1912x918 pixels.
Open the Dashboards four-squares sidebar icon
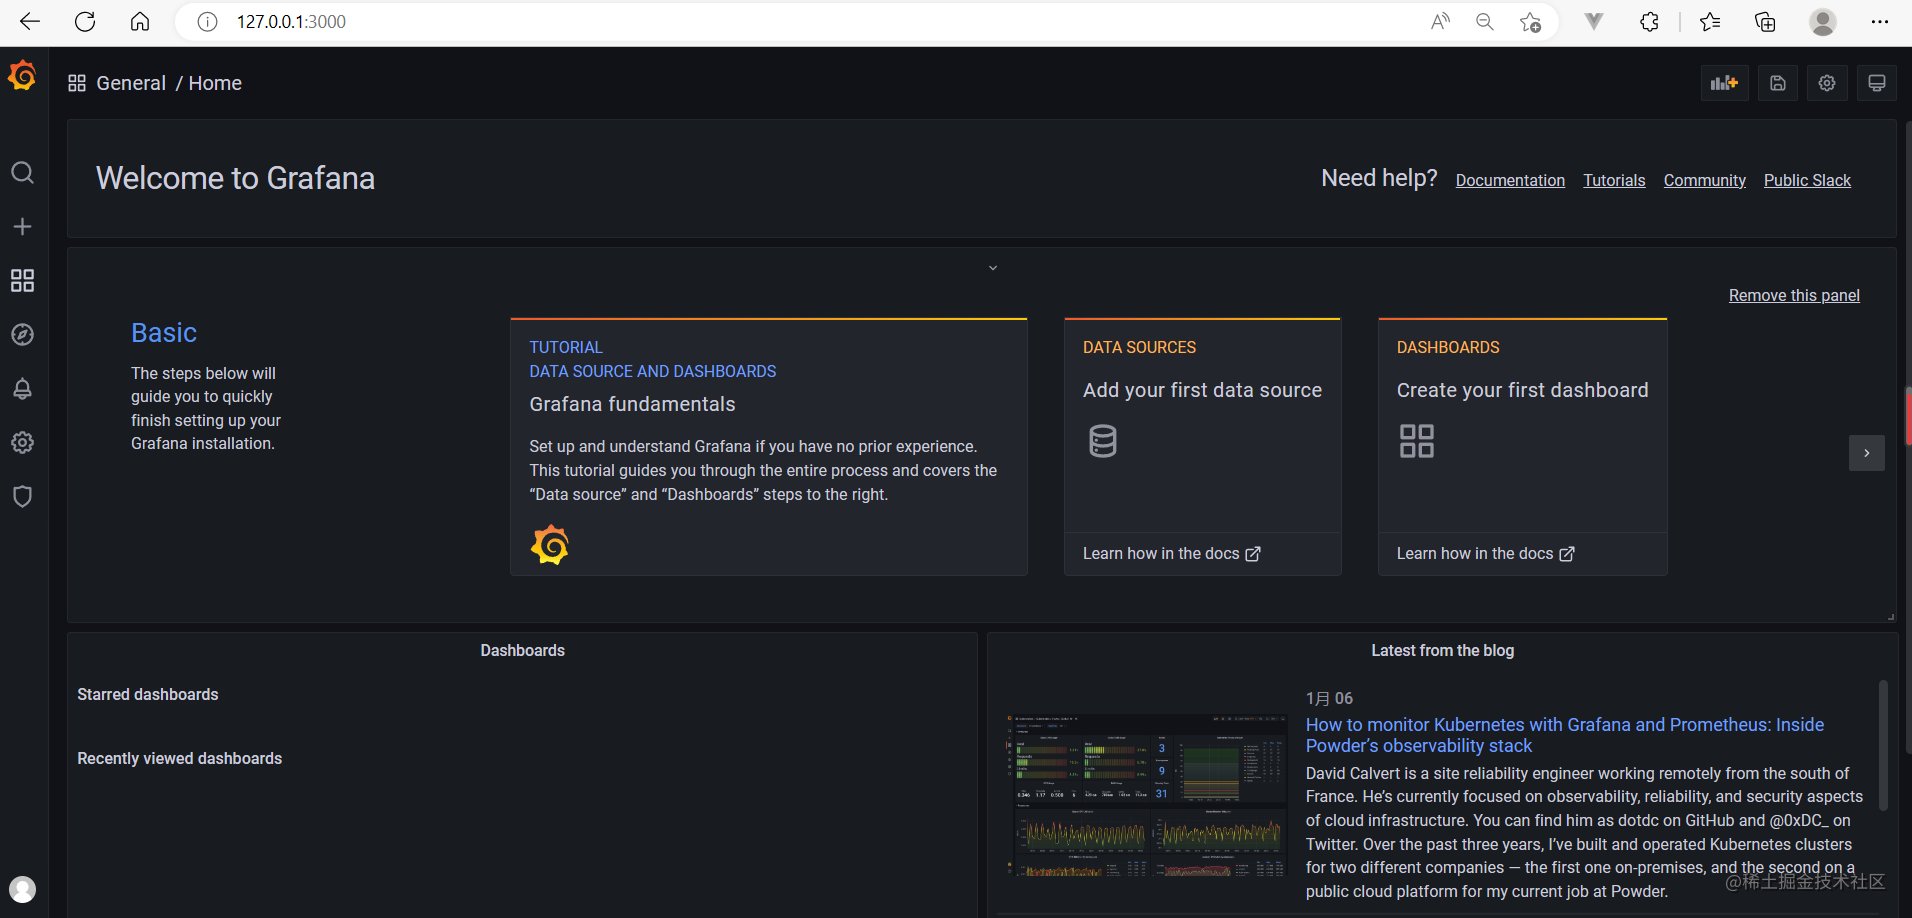tap(22, 281)
